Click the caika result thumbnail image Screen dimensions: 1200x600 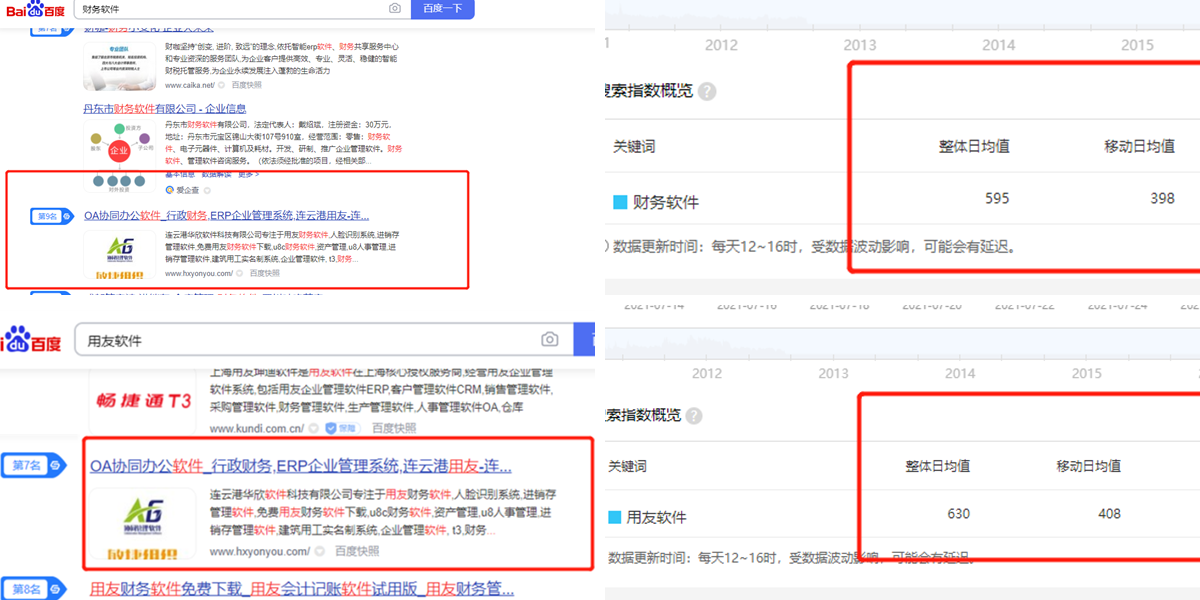click(121, 66)
